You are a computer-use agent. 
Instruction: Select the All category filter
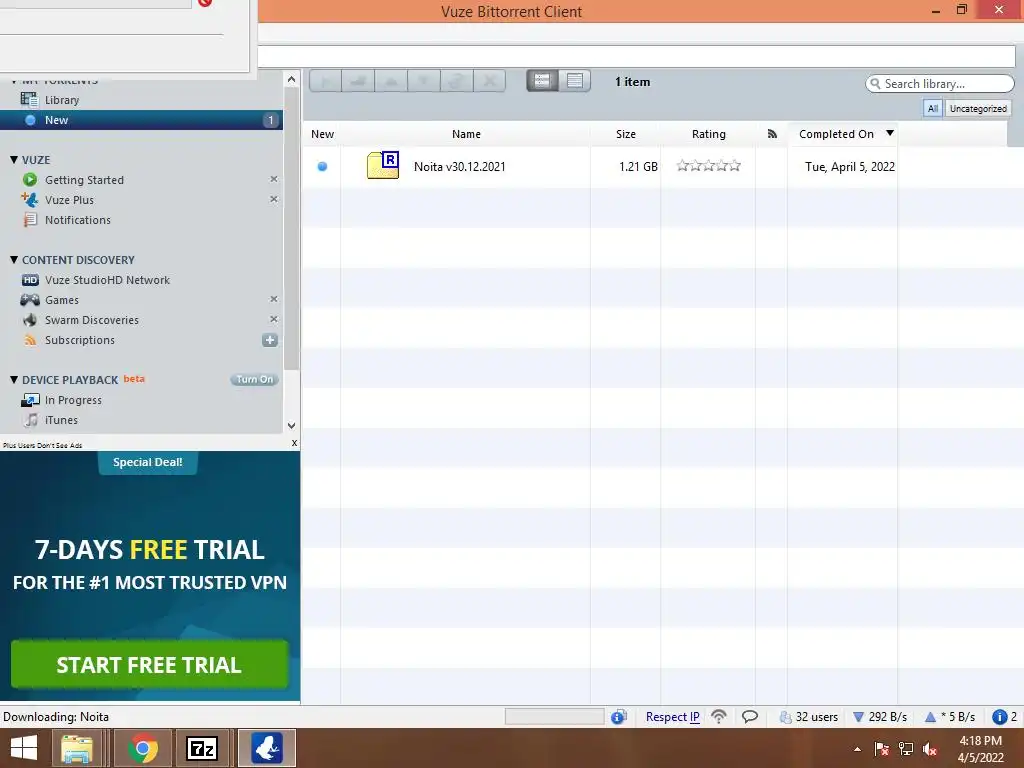(x=933, y=108)
